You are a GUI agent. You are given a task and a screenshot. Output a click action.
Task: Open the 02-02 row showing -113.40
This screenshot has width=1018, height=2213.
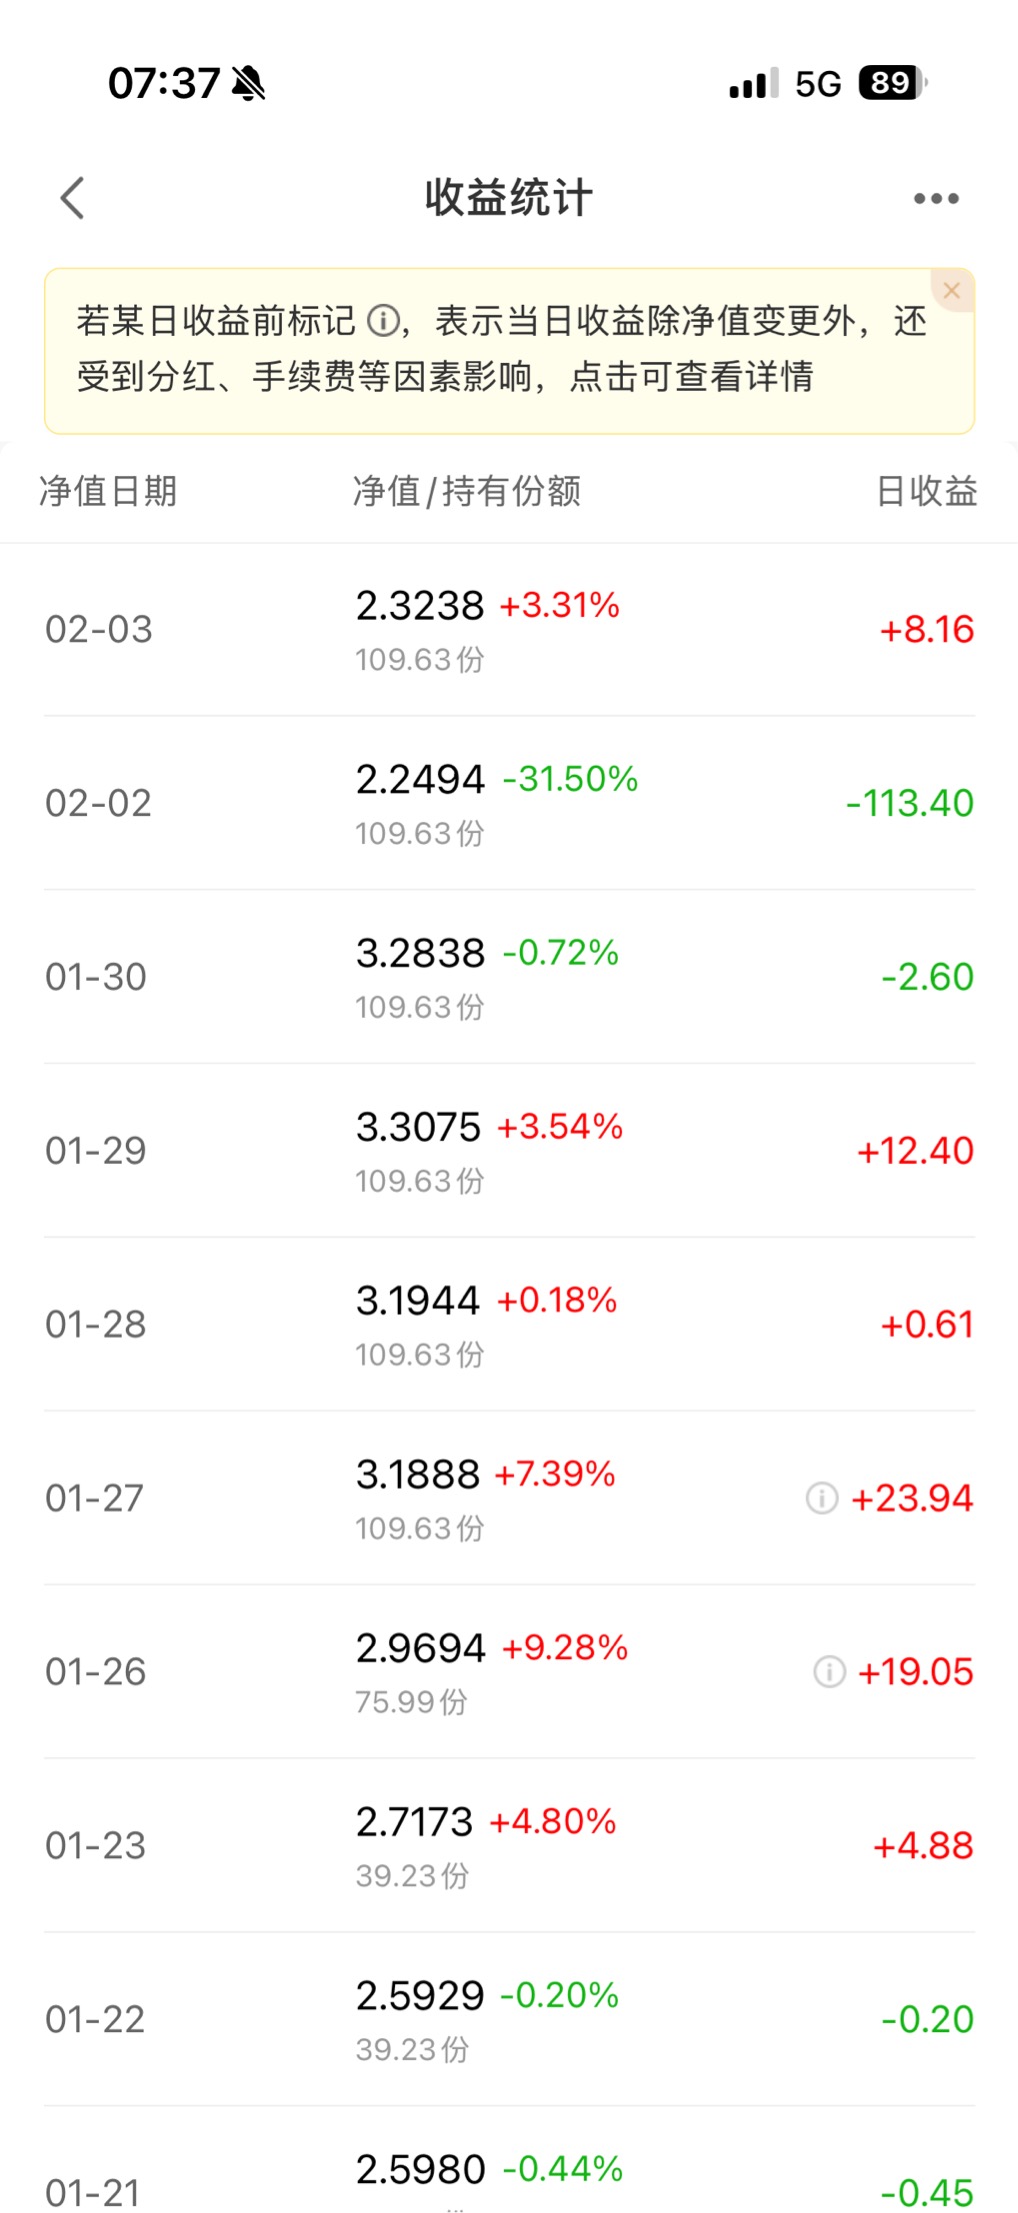509,803
